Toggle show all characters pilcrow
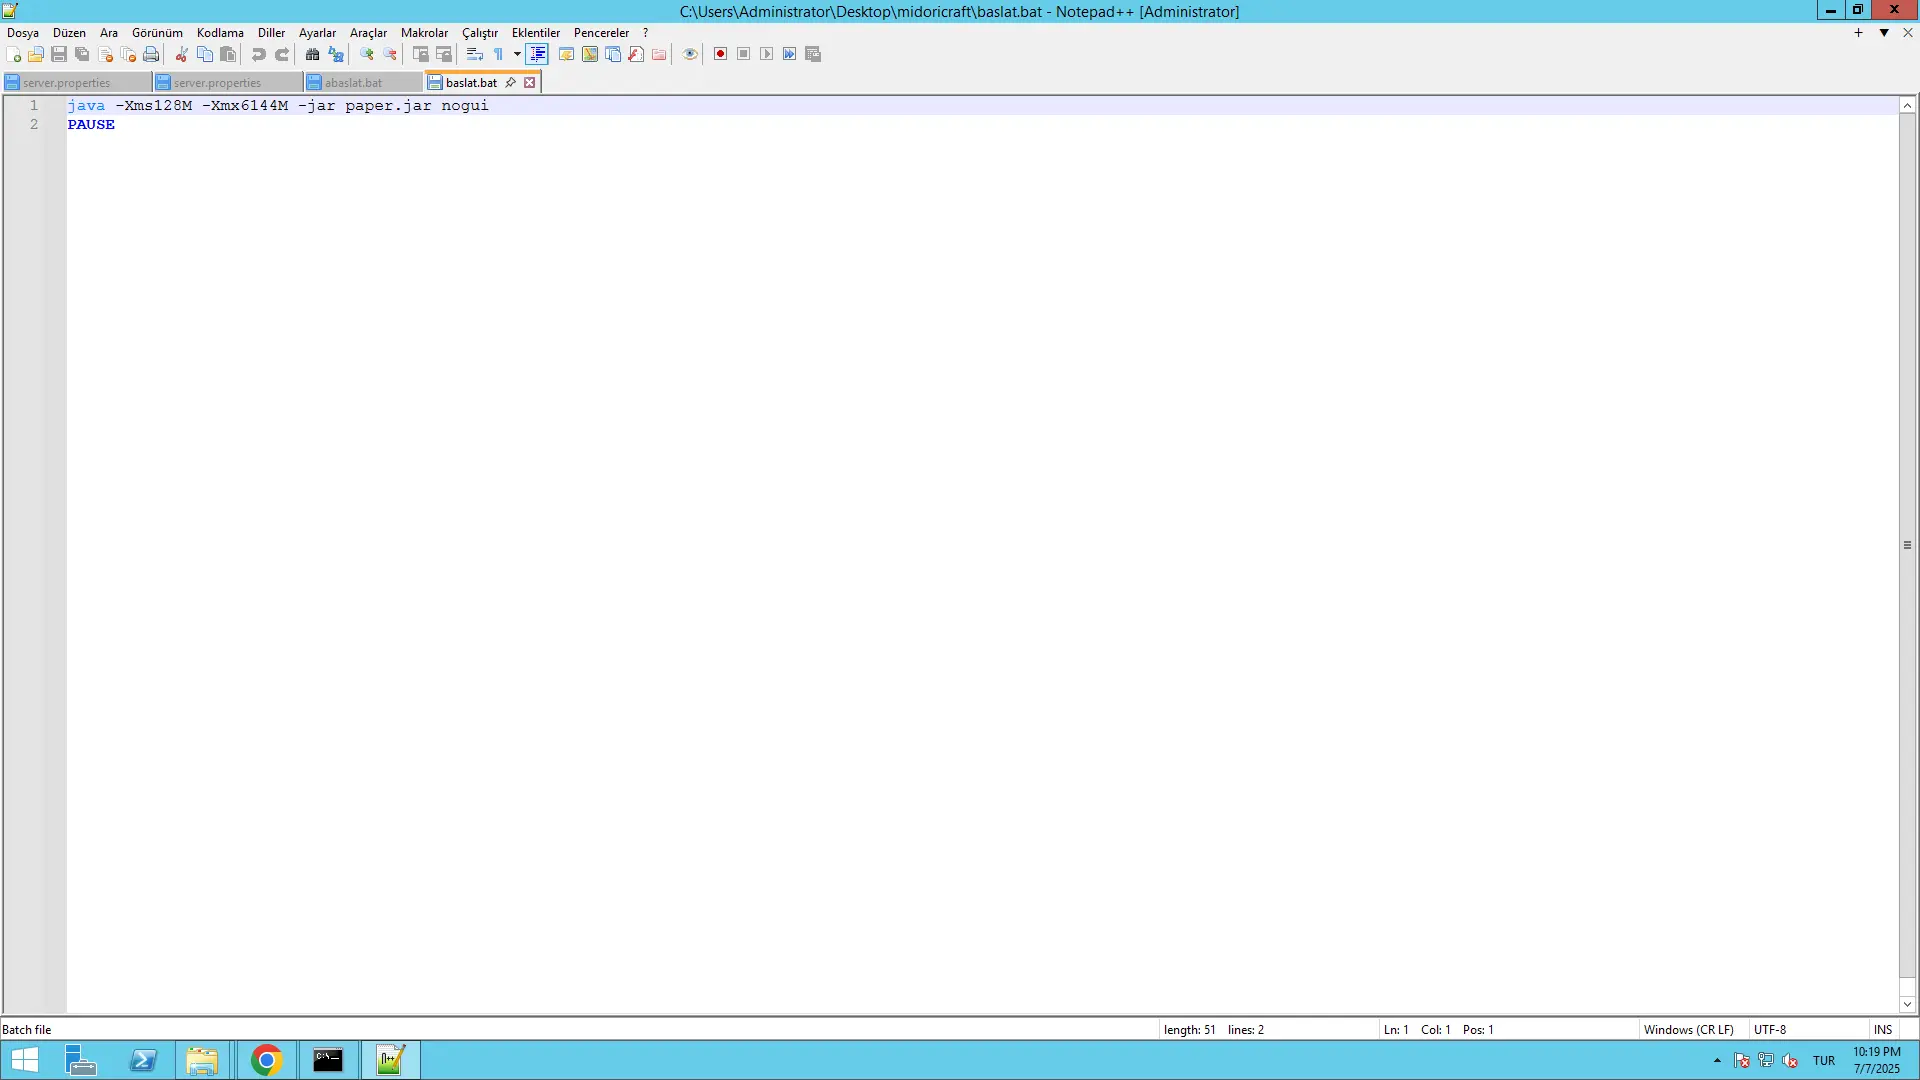1920x1080 pixels. pyautogui.click(x=498, y=54)
